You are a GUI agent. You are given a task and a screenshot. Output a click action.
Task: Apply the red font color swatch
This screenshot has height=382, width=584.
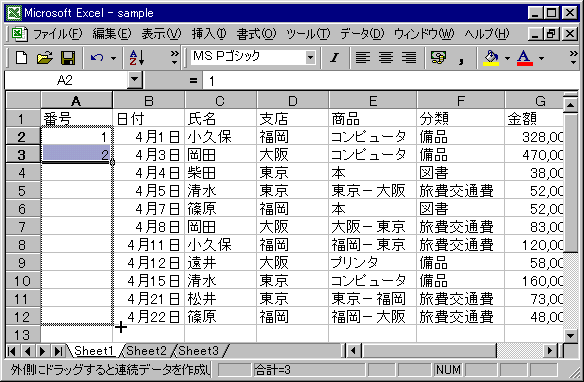click(524, 58)
